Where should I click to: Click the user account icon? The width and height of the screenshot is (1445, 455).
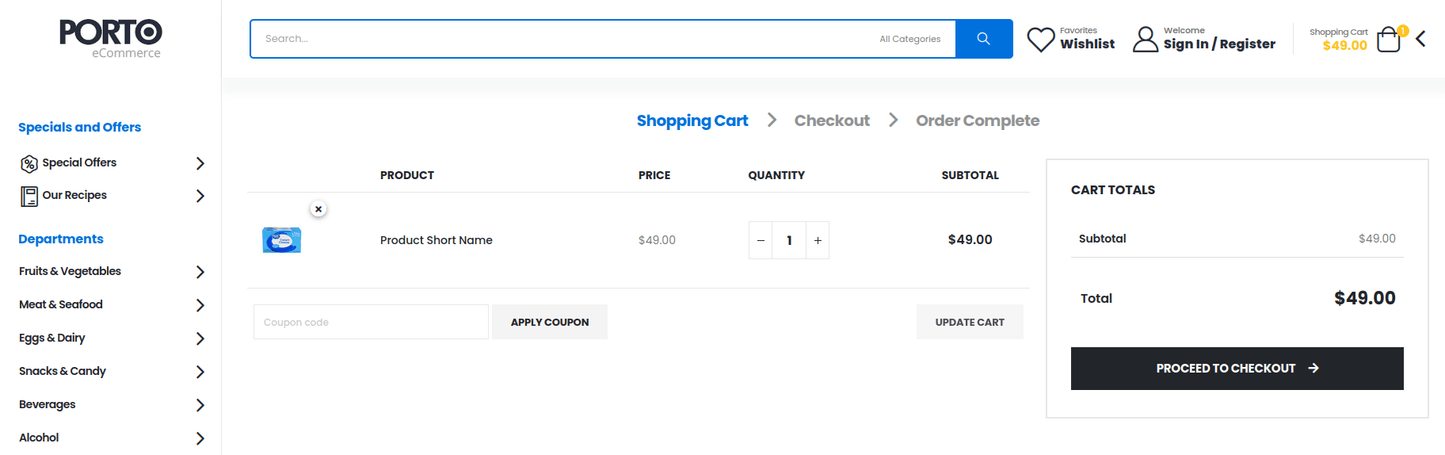click(1145, 39)
